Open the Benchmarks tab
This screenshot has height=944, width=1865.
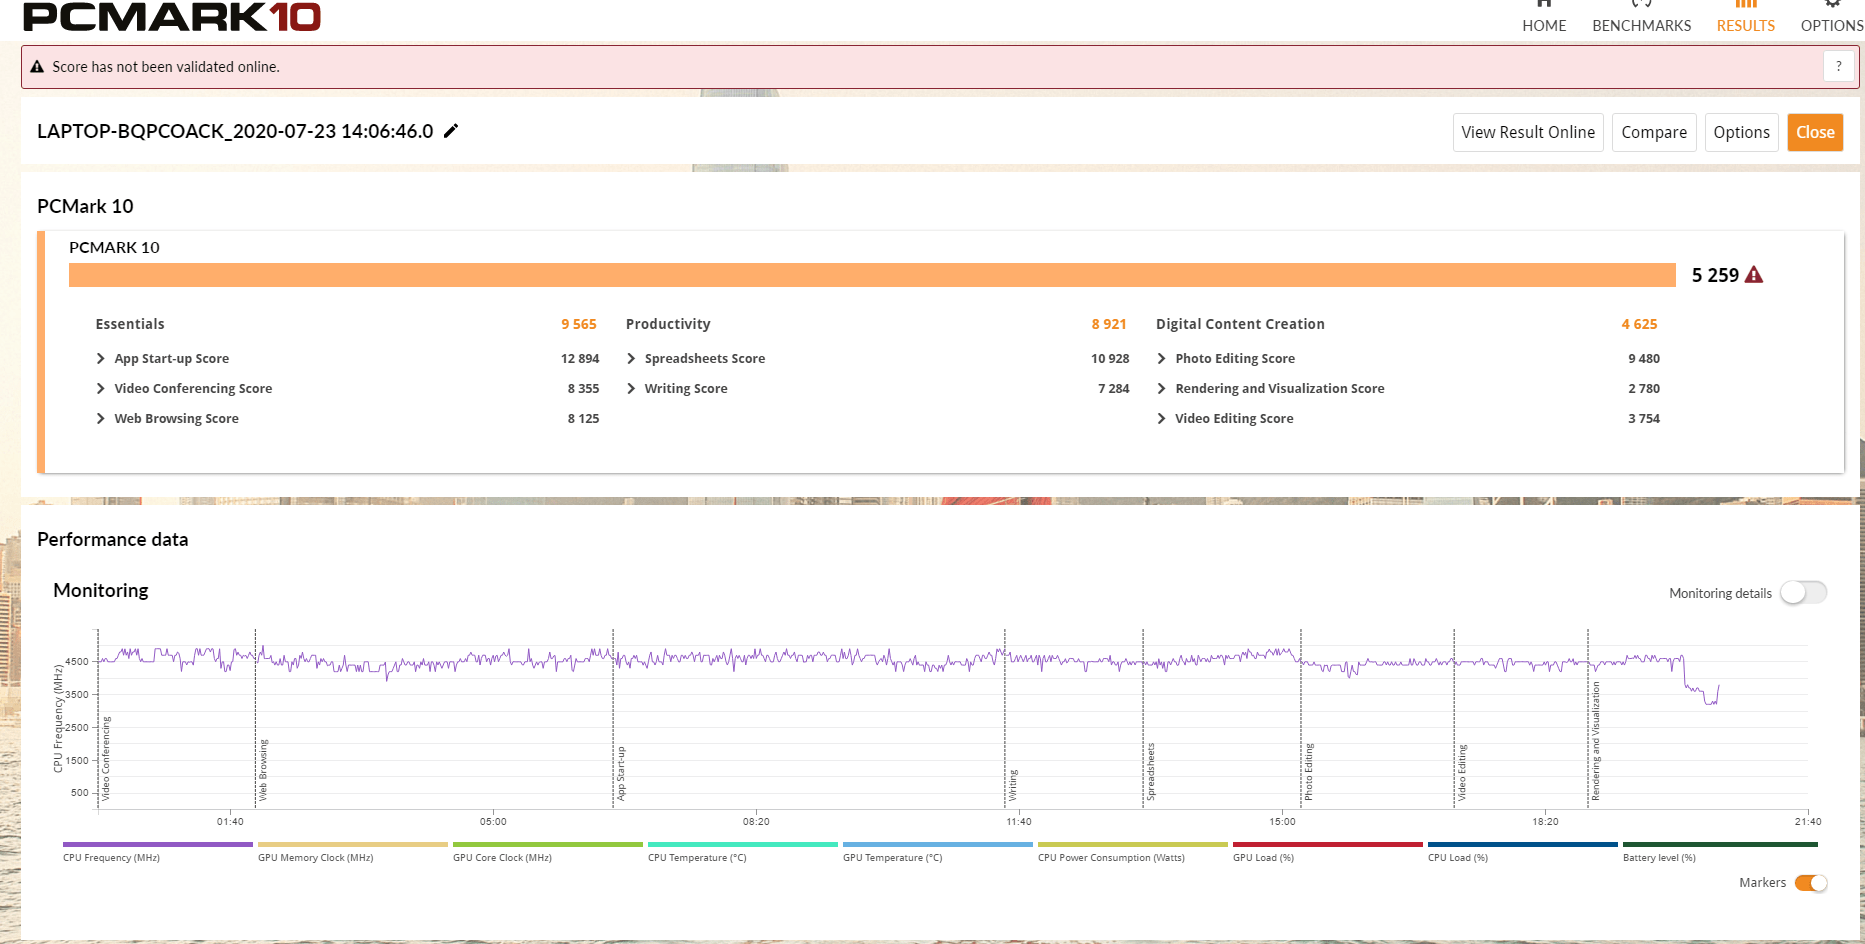point(1641,25)
